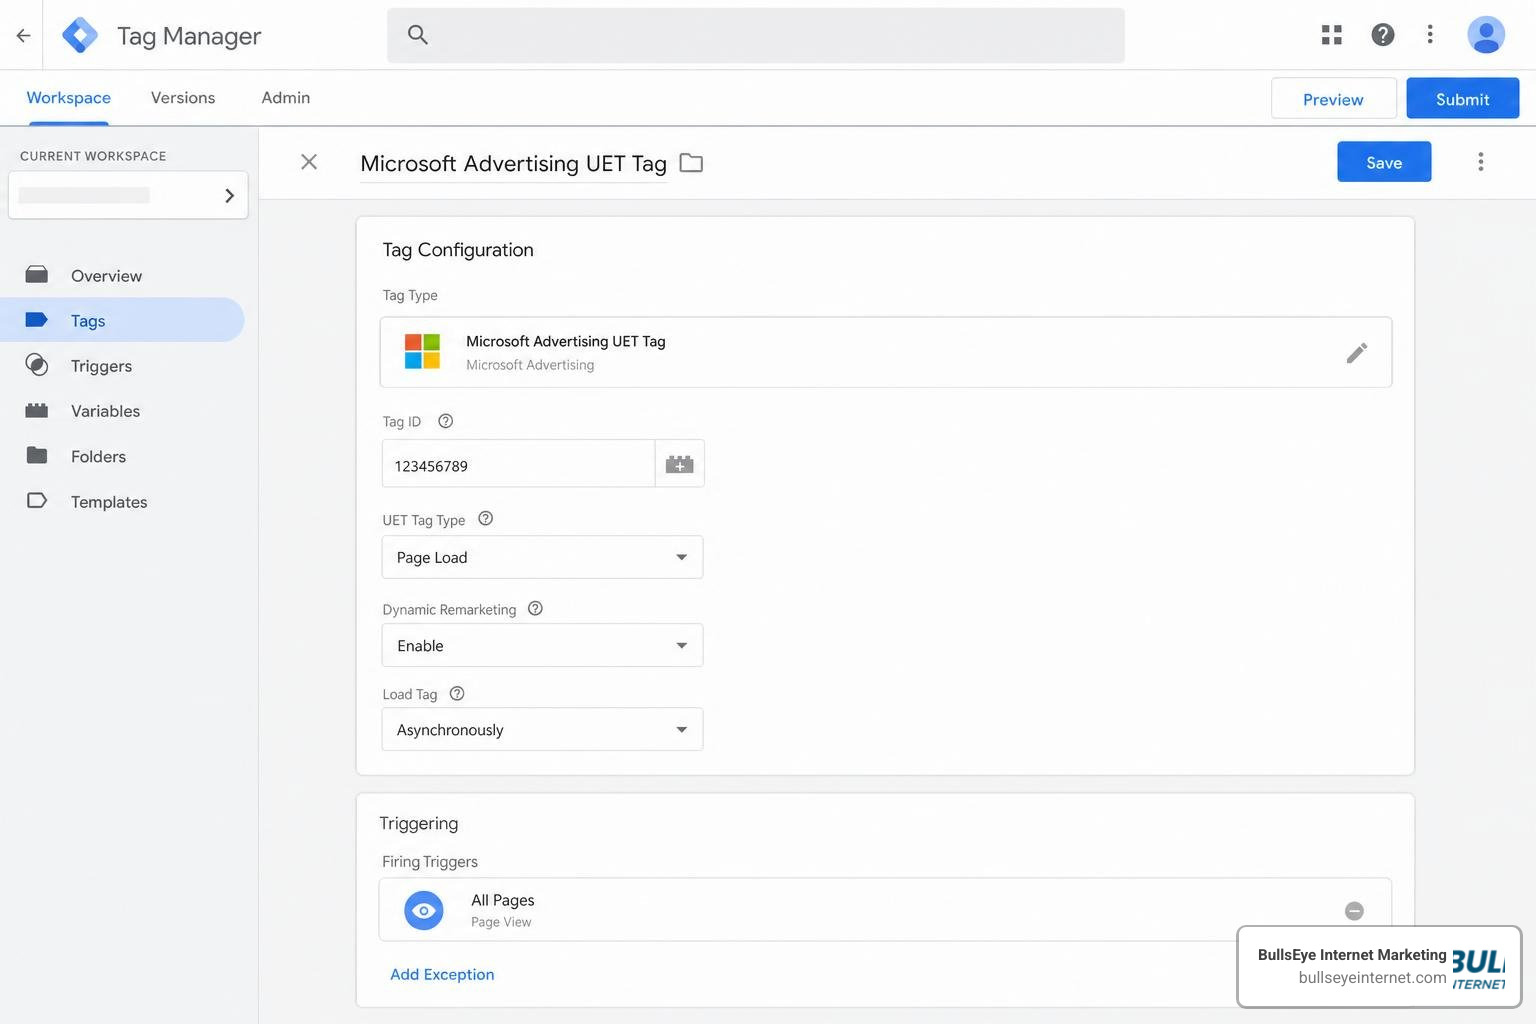This screenshot has width=1536, height=1024.
Task: Open the UET Tag Type dropdown
Action: [x=542, y=557]
